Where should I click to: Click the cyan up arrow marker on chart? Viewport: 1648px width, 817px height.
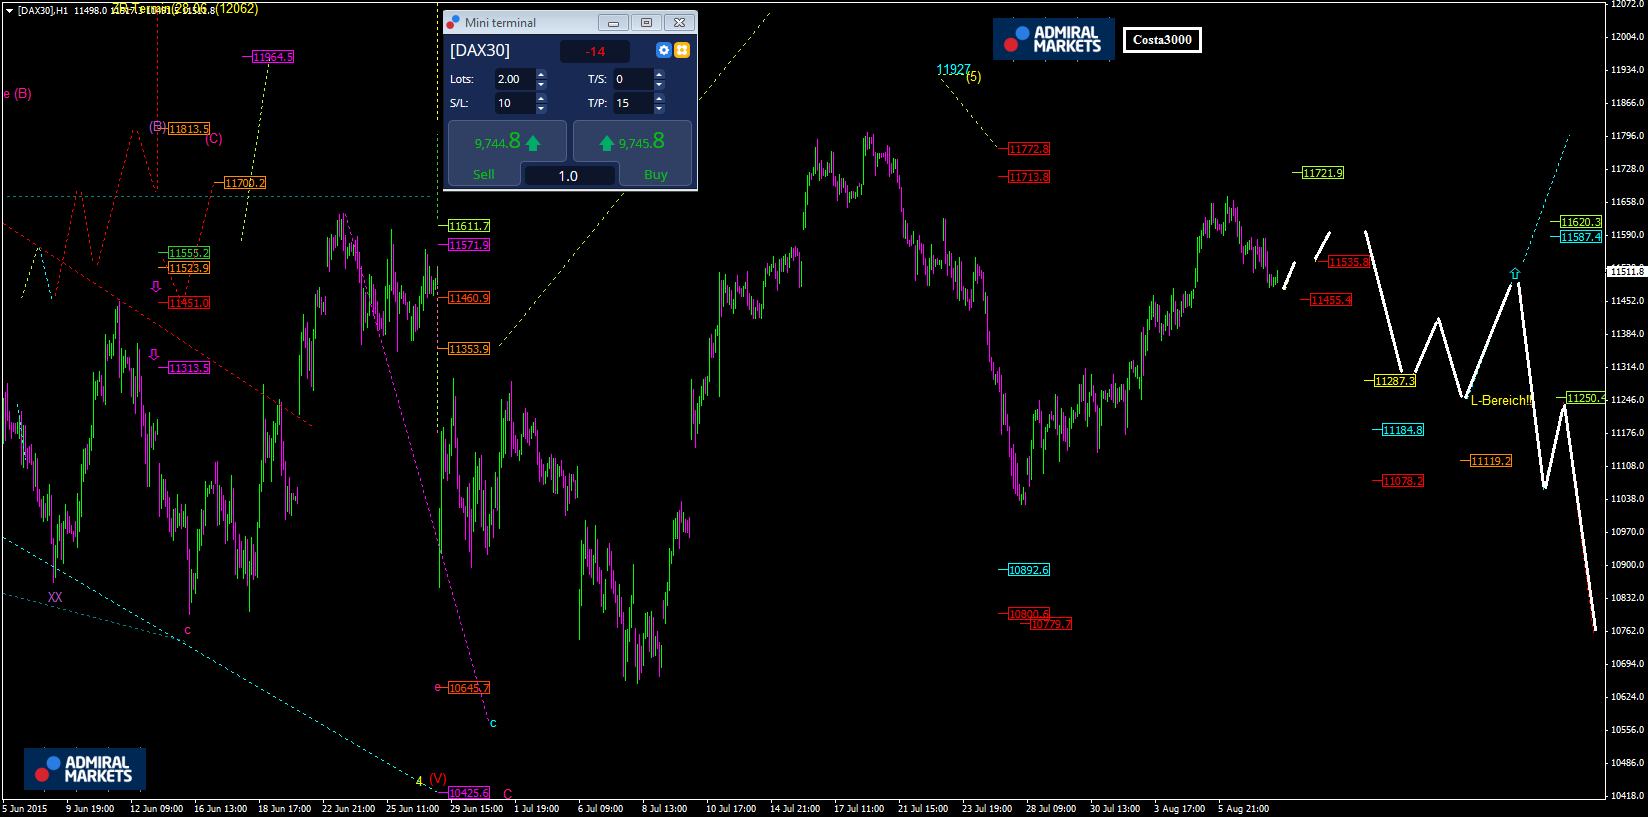coord(1515,274)
